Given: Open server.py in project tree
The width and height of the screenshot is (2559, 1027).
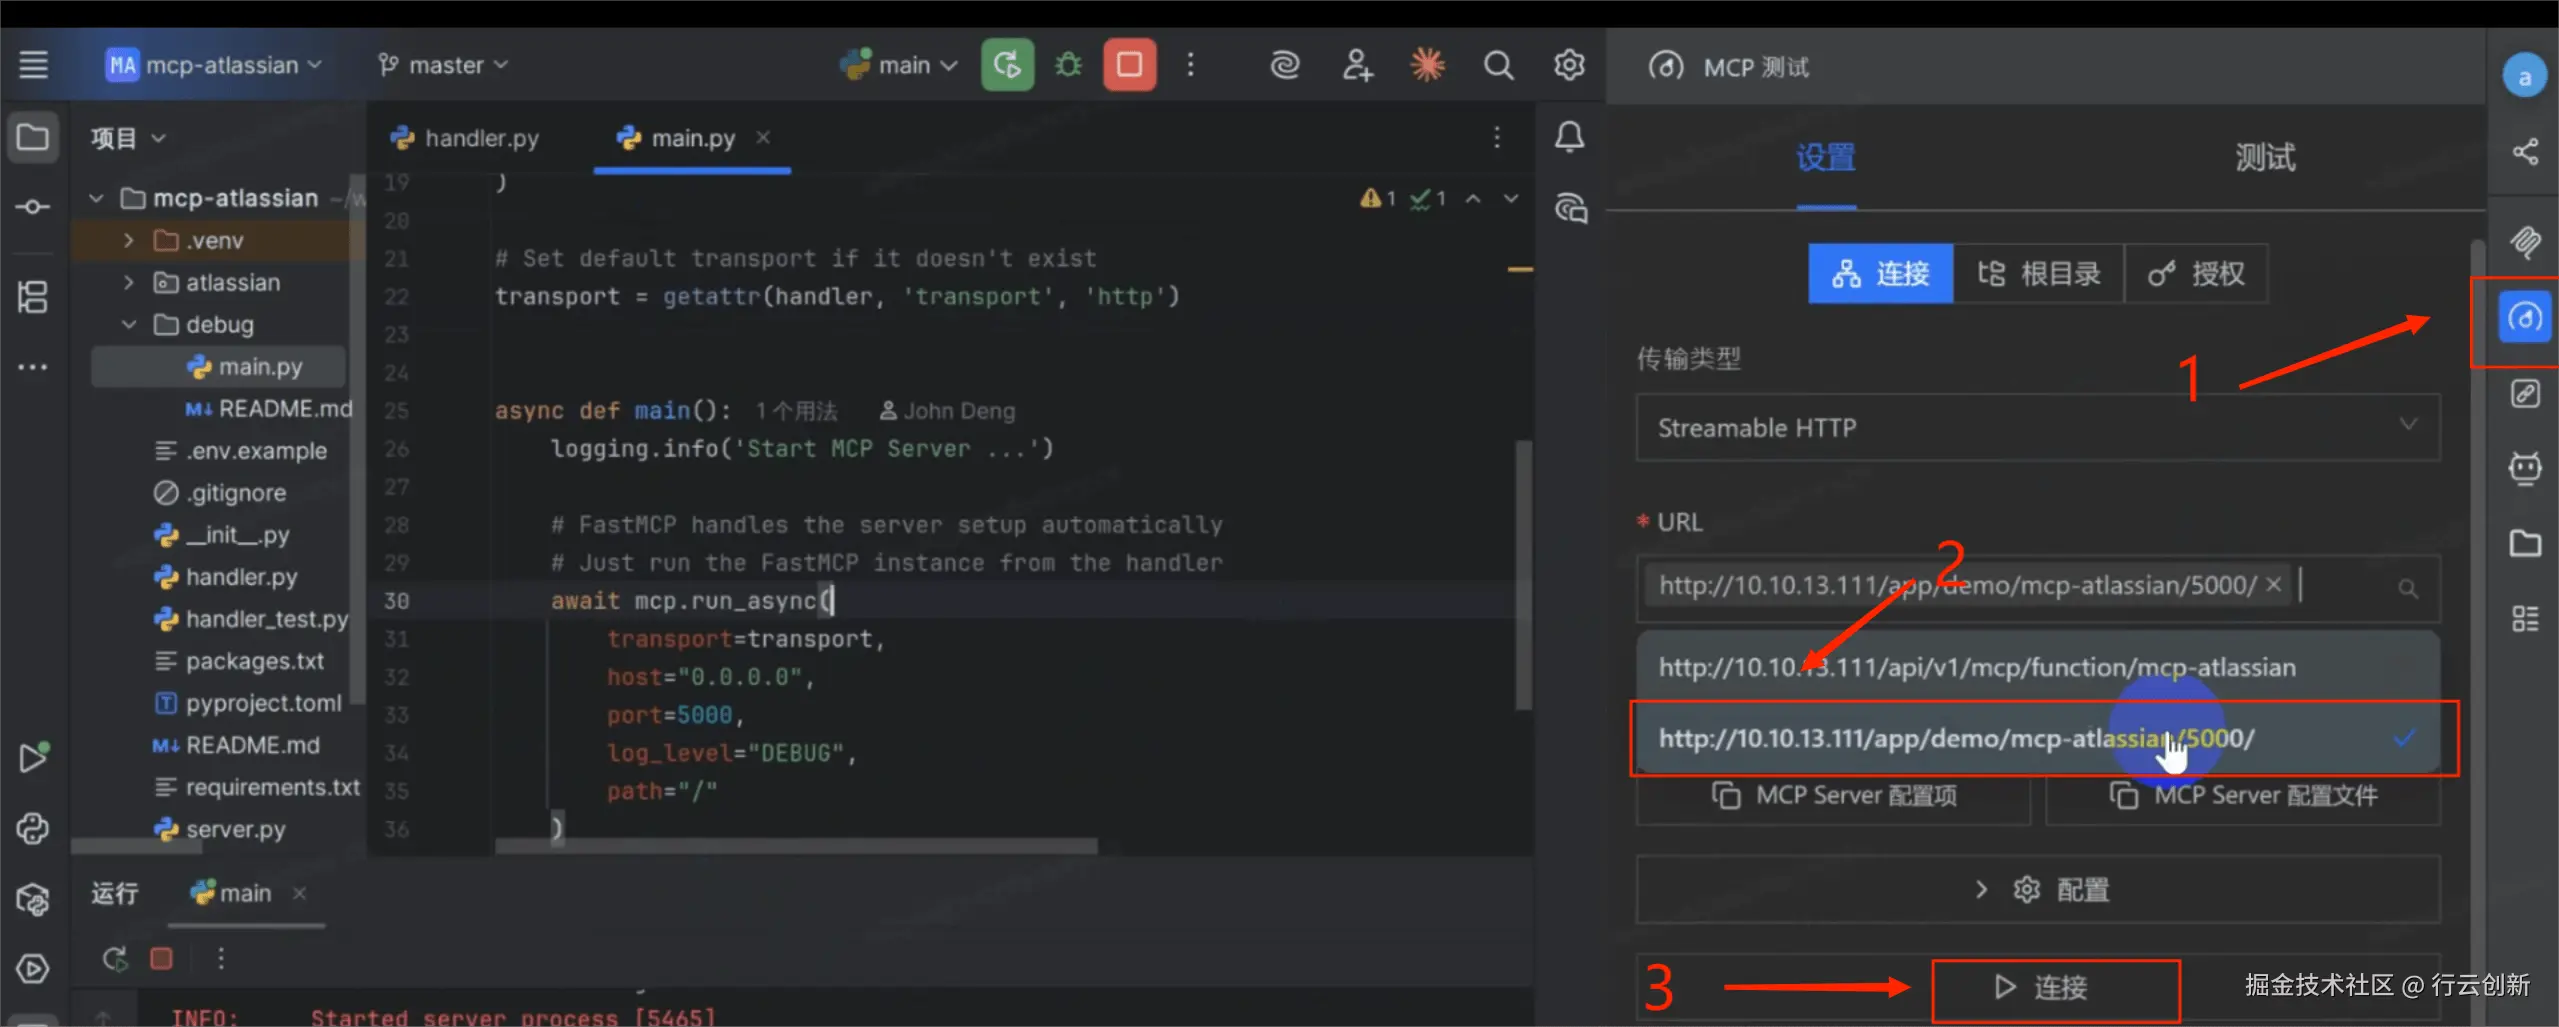Looking at the screenshot, I should click(x=220, y=829).
